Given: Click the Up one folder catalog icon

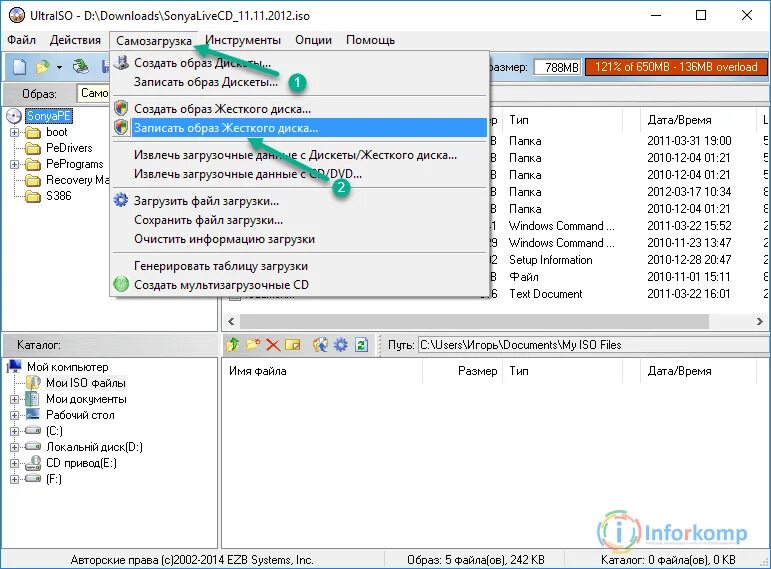Looking at the screenshot, I should pyautogui.click(x=233, y=345).
